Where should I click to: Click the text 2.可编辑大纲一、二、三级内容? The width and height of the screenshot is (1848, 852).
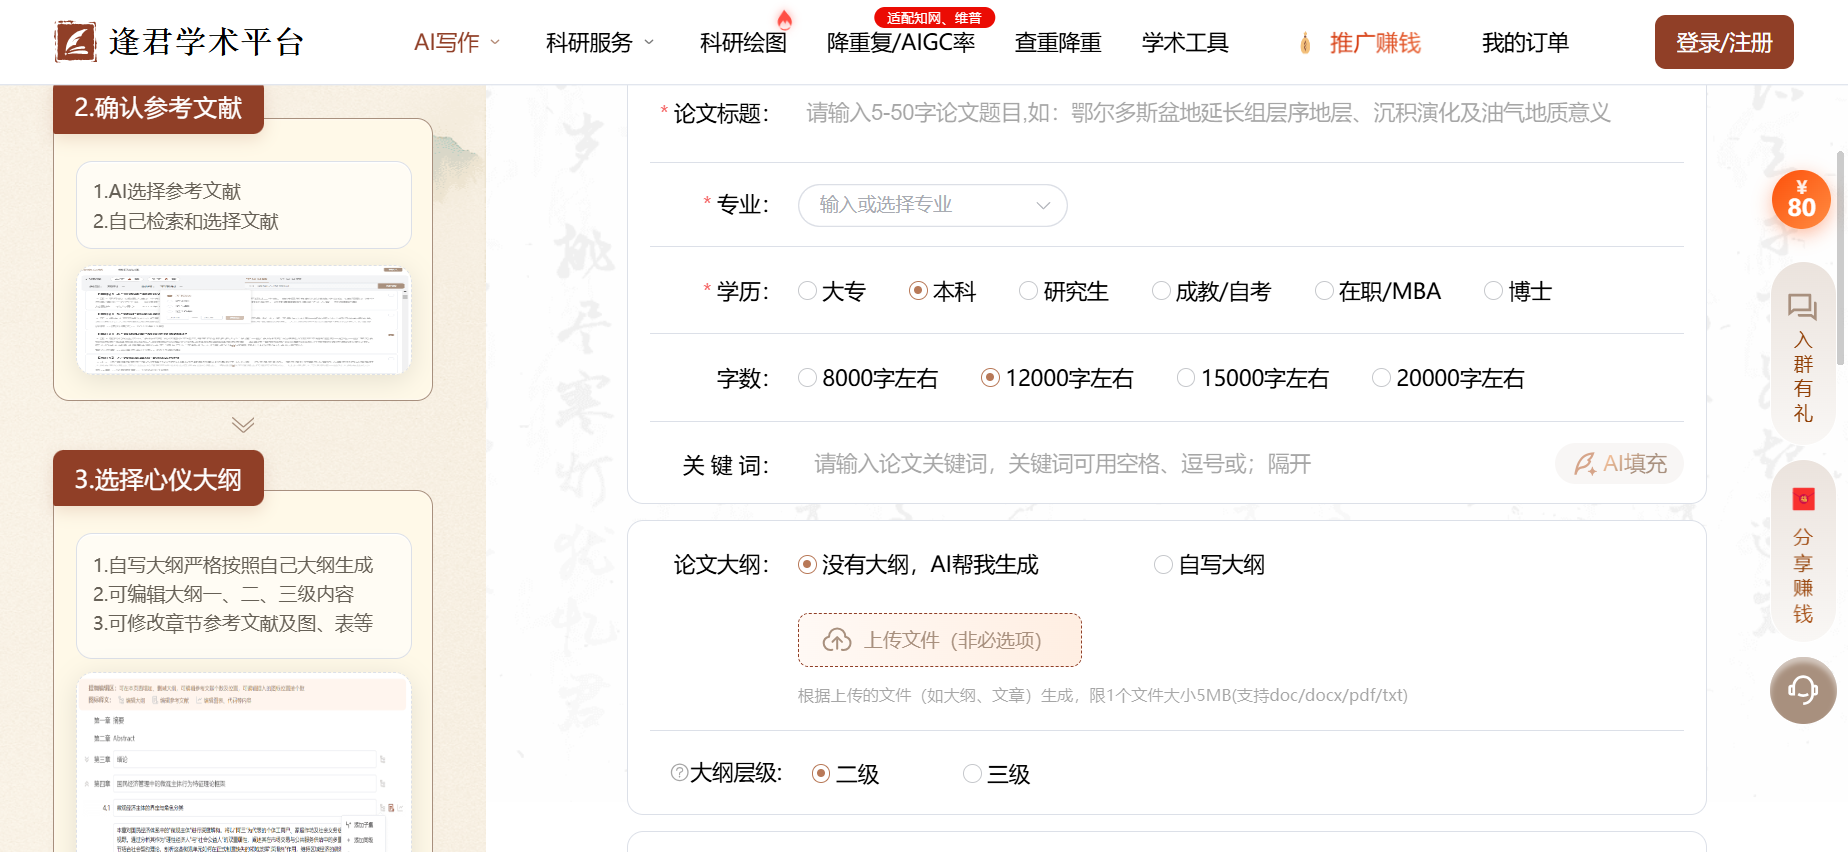pyautogui.click(x=223, y=594)
